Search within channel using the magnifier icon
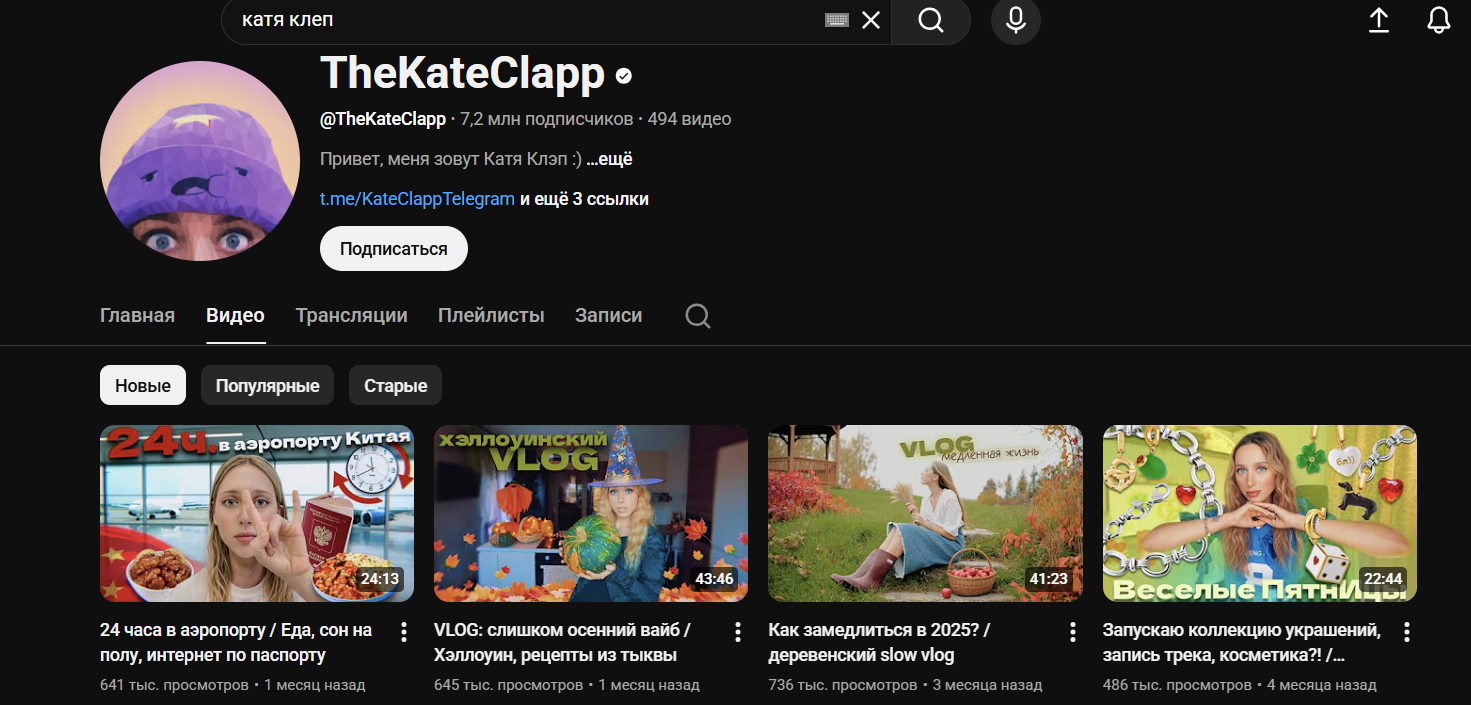Image resolution: width=1471 pixels, height=705 pixels. click(698, 316)
